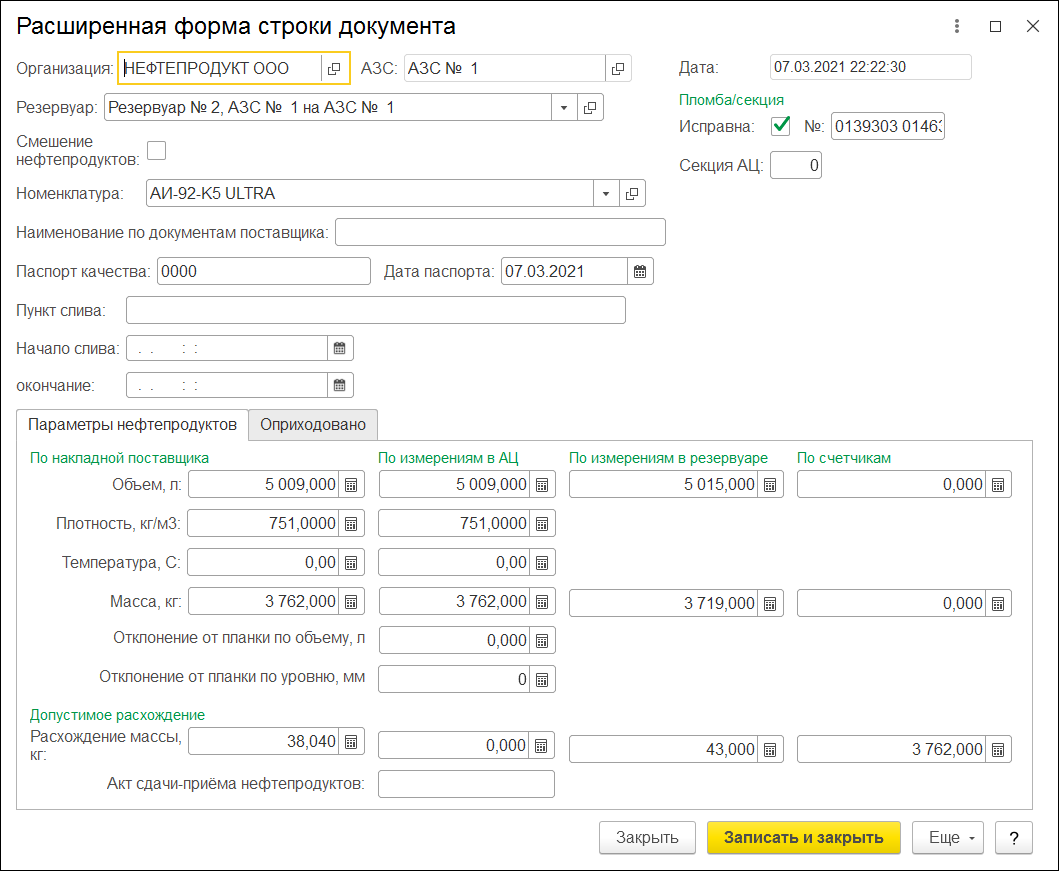Viewport: 1059px width, 871px height.
Task: Select the Параметры нефтепродуктов tab
Action: [x=132, y=425]
